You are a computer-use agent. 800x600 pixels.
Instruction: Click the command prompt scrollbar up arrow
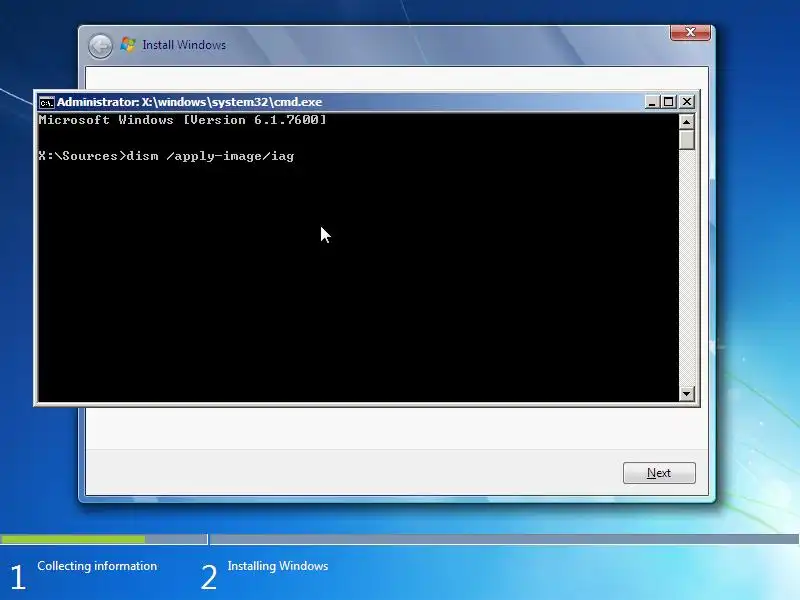point(687,122)
